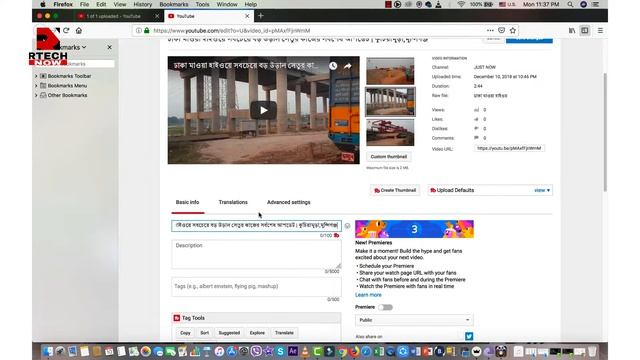Screen dimensions: 640x360
Task: Reload the page in Firefox toolbar
Action: (66, 31)
